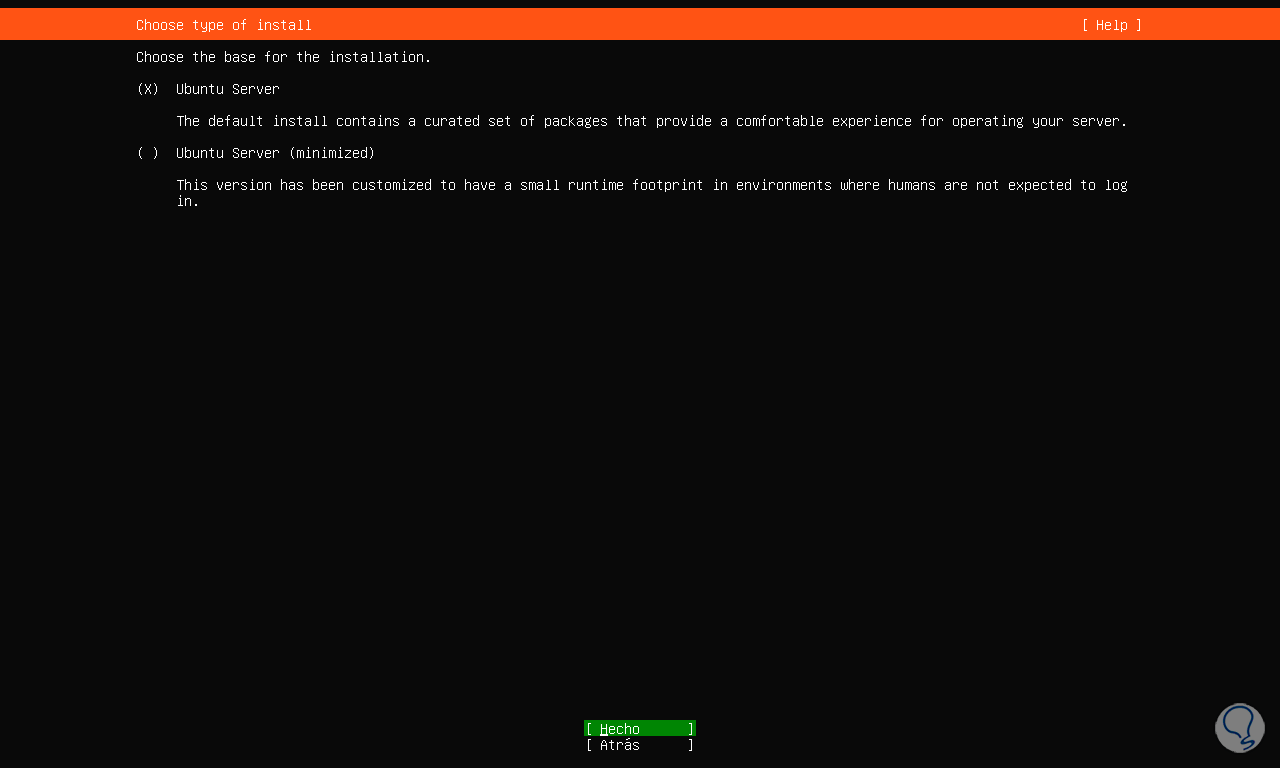Click the small runtime footprint description text
The image size is (1280, 768).
[x=652, y=193]
